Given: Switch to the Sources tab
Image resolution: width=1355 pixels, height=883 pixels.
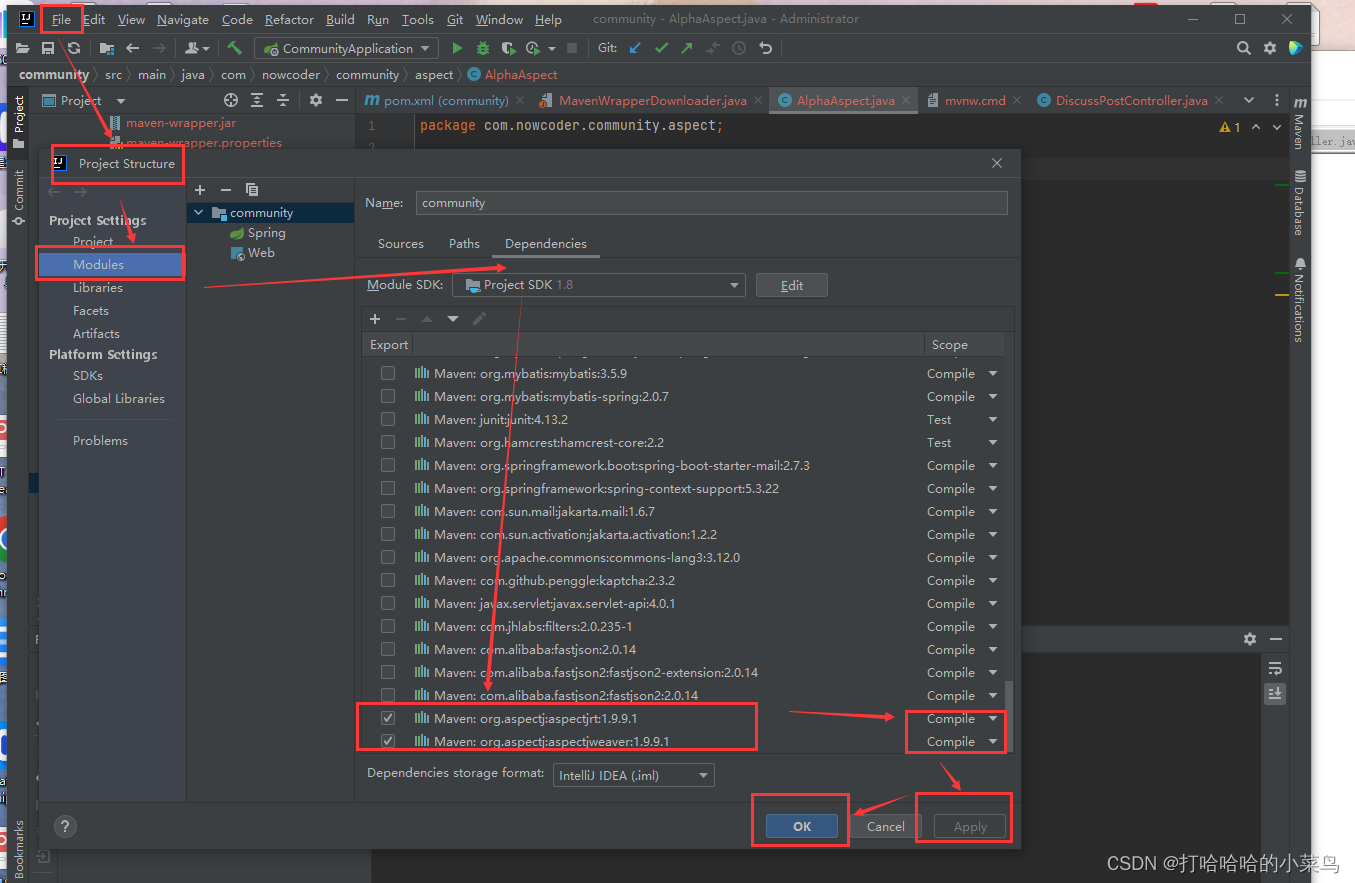Looking at the screenshot, I should point(401,243).
